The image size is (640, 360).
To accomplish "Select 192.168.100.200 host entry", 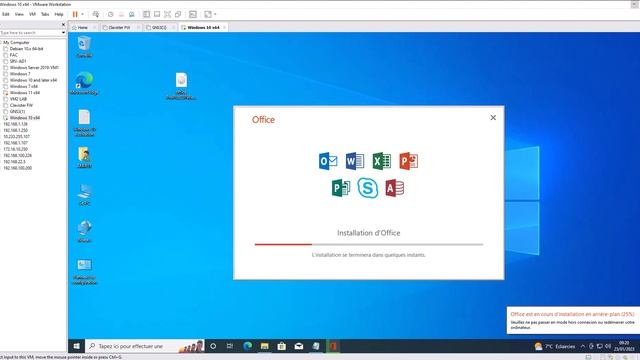I will pyautogui.click(x=18, y=168).
